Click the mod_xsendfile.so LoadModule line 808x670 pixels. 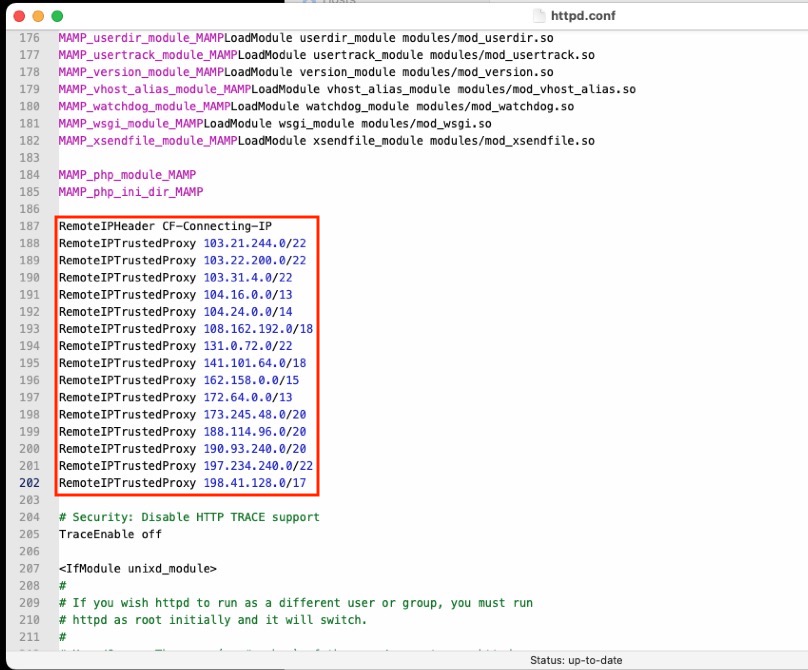(x=326, y=141)
